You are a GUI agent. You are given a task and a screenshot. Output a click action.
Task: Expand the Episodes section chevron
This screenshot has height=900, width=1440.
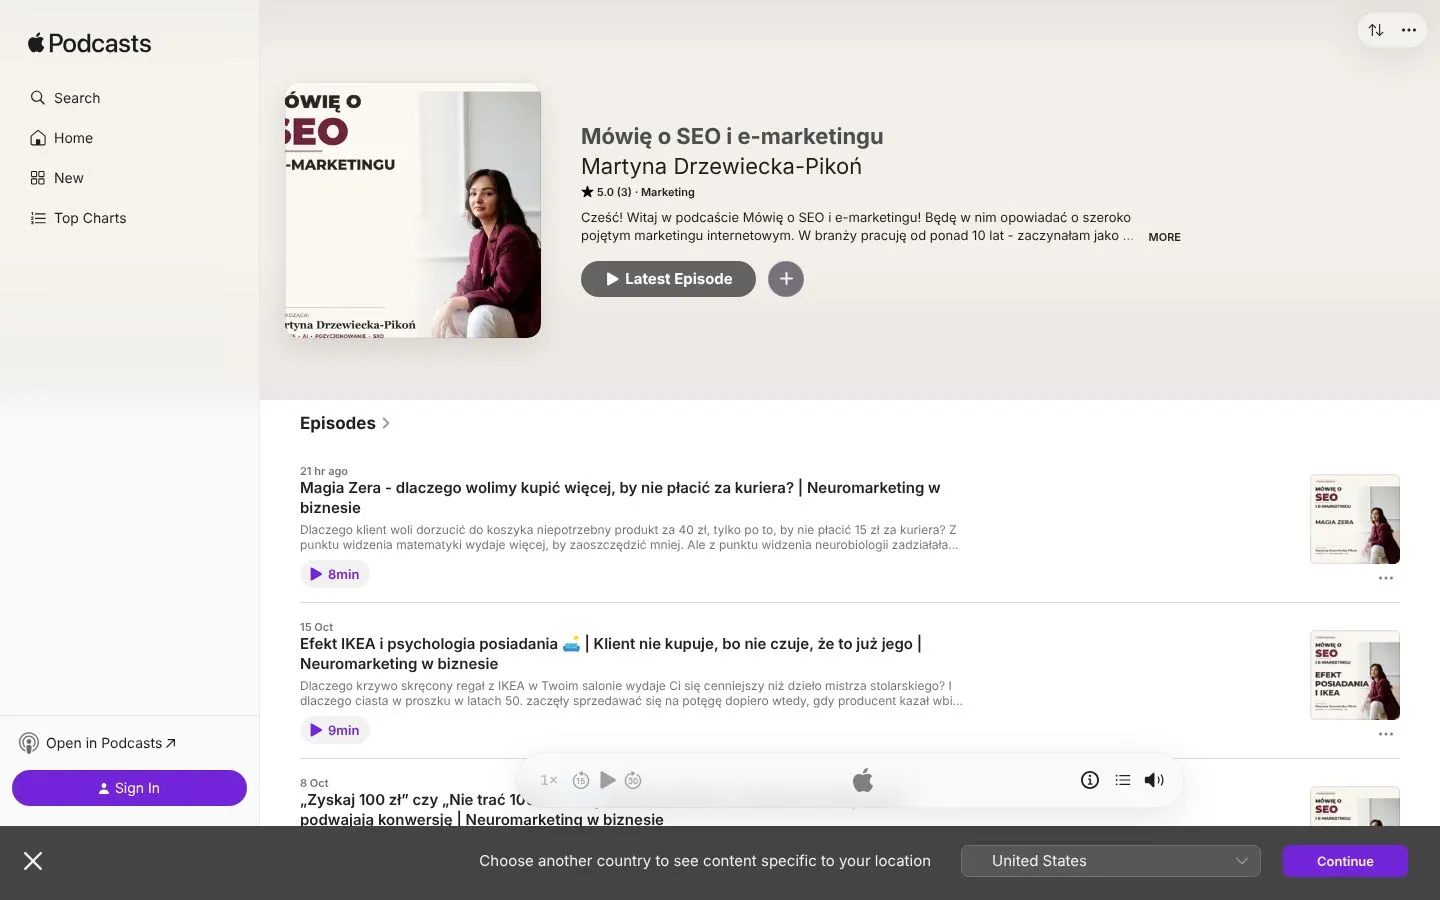[x=386, y=423]
